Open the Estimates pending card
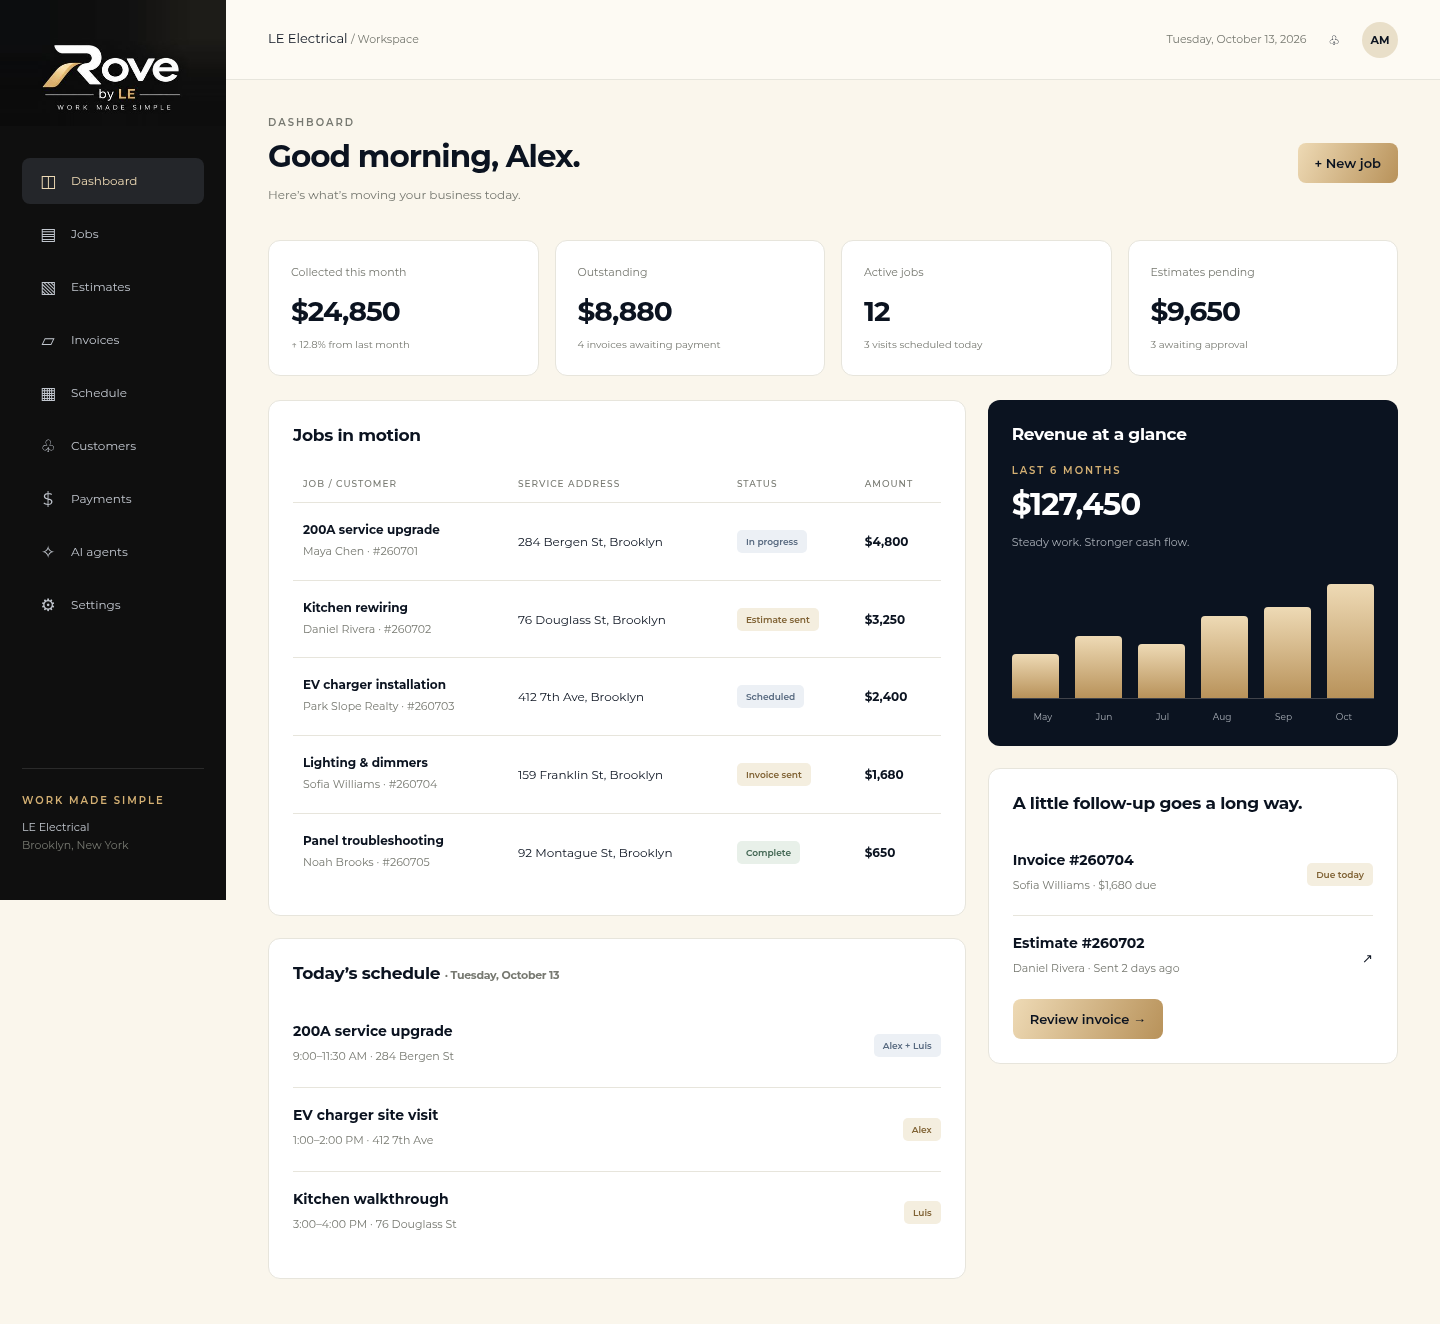 (1263, 308)
